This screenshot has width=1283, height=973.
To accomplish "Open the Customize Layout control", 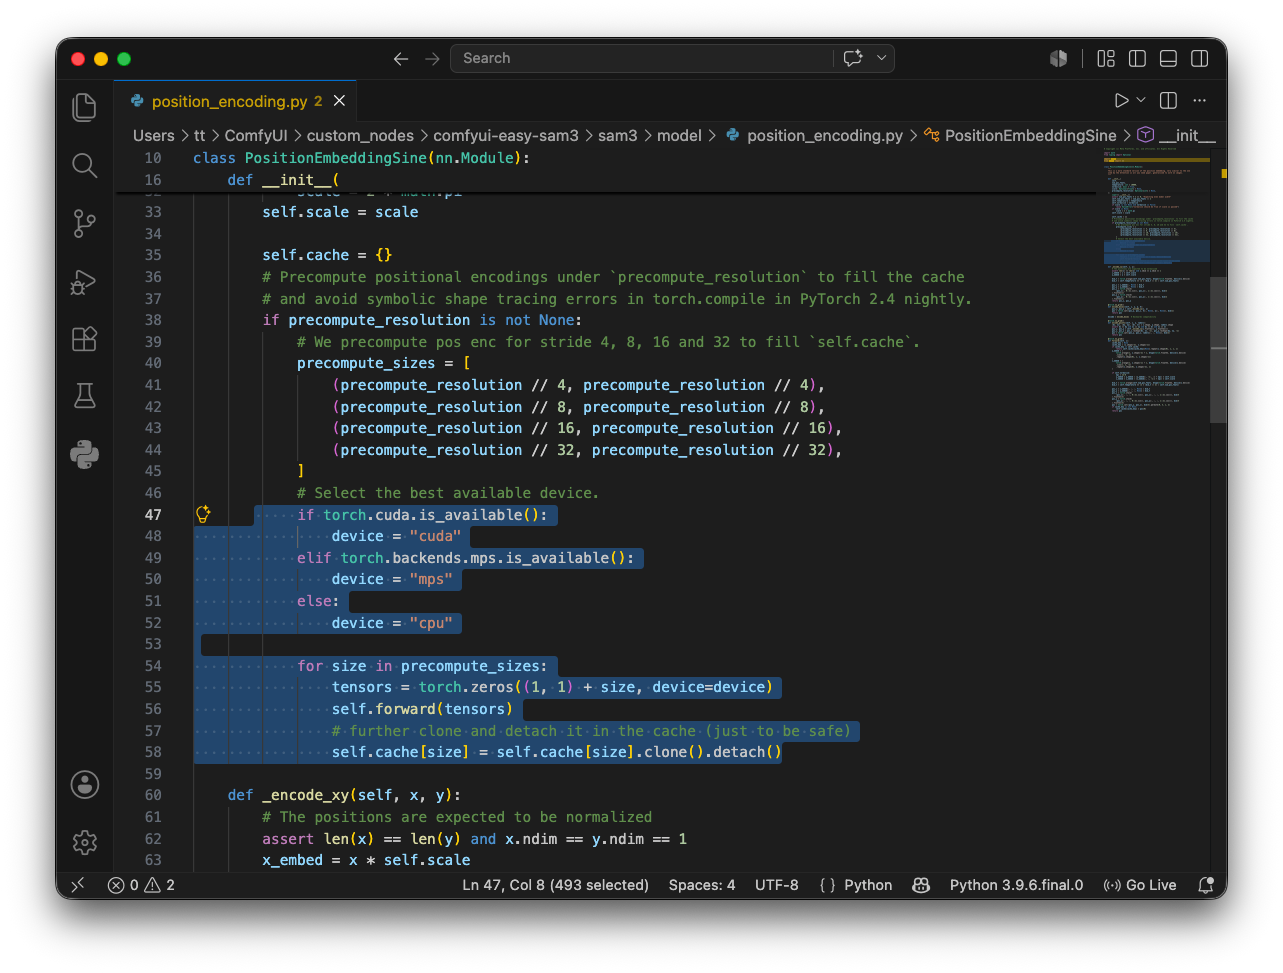I will 1106,59.
